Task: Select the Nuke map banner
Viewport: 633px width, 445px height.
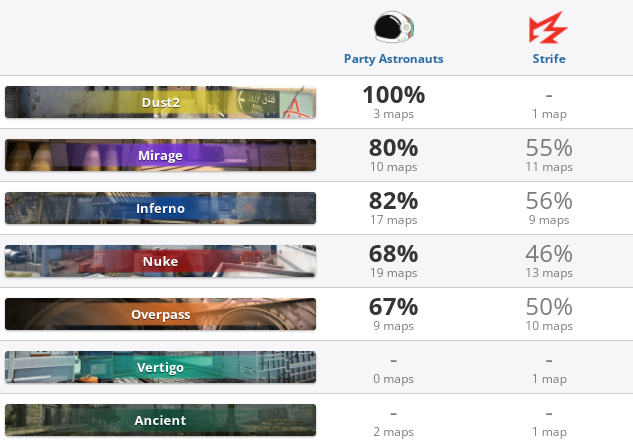Action: pos(160,261)
